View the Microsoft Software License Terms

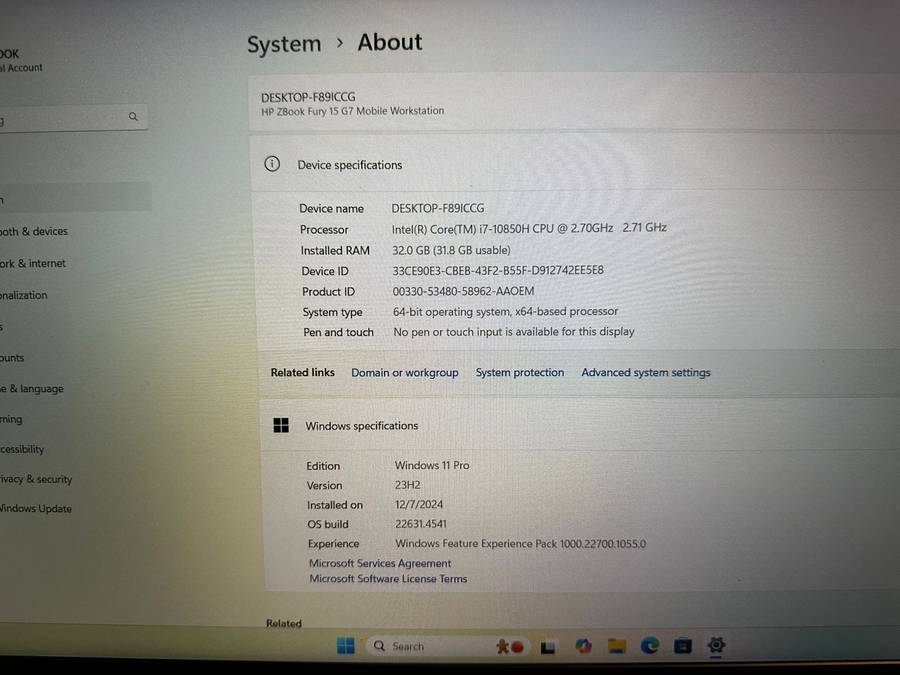point(388,578)
